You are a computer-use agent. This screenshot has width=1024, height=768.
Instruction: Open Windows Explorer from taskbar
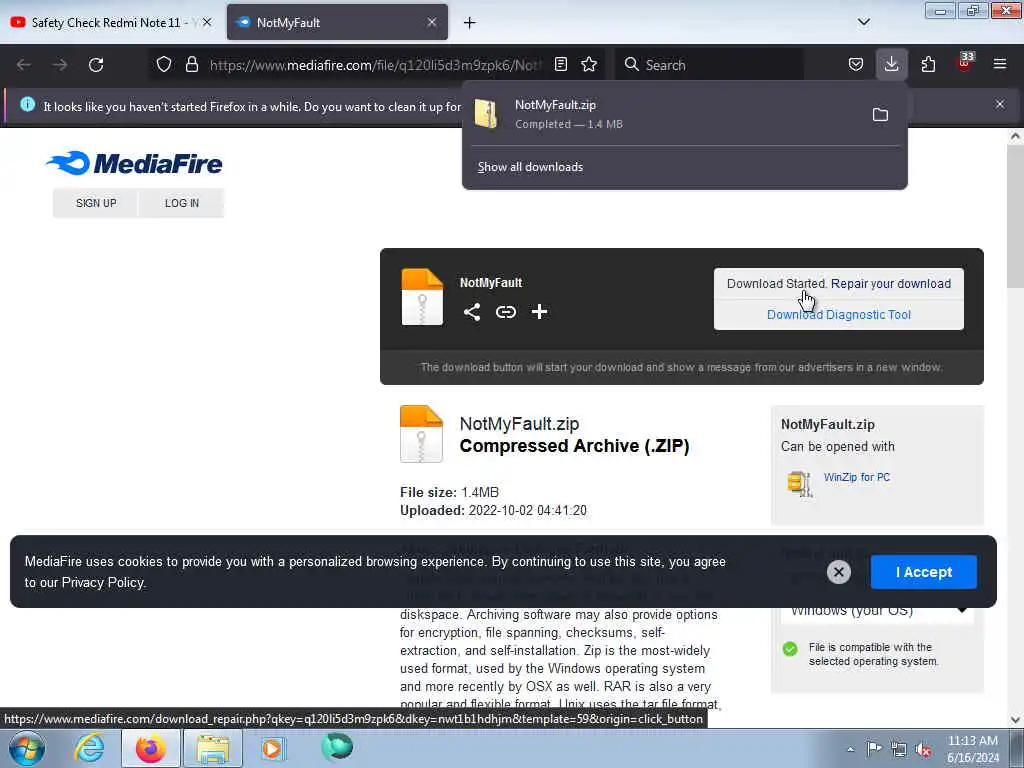click(x=213, y=748)
